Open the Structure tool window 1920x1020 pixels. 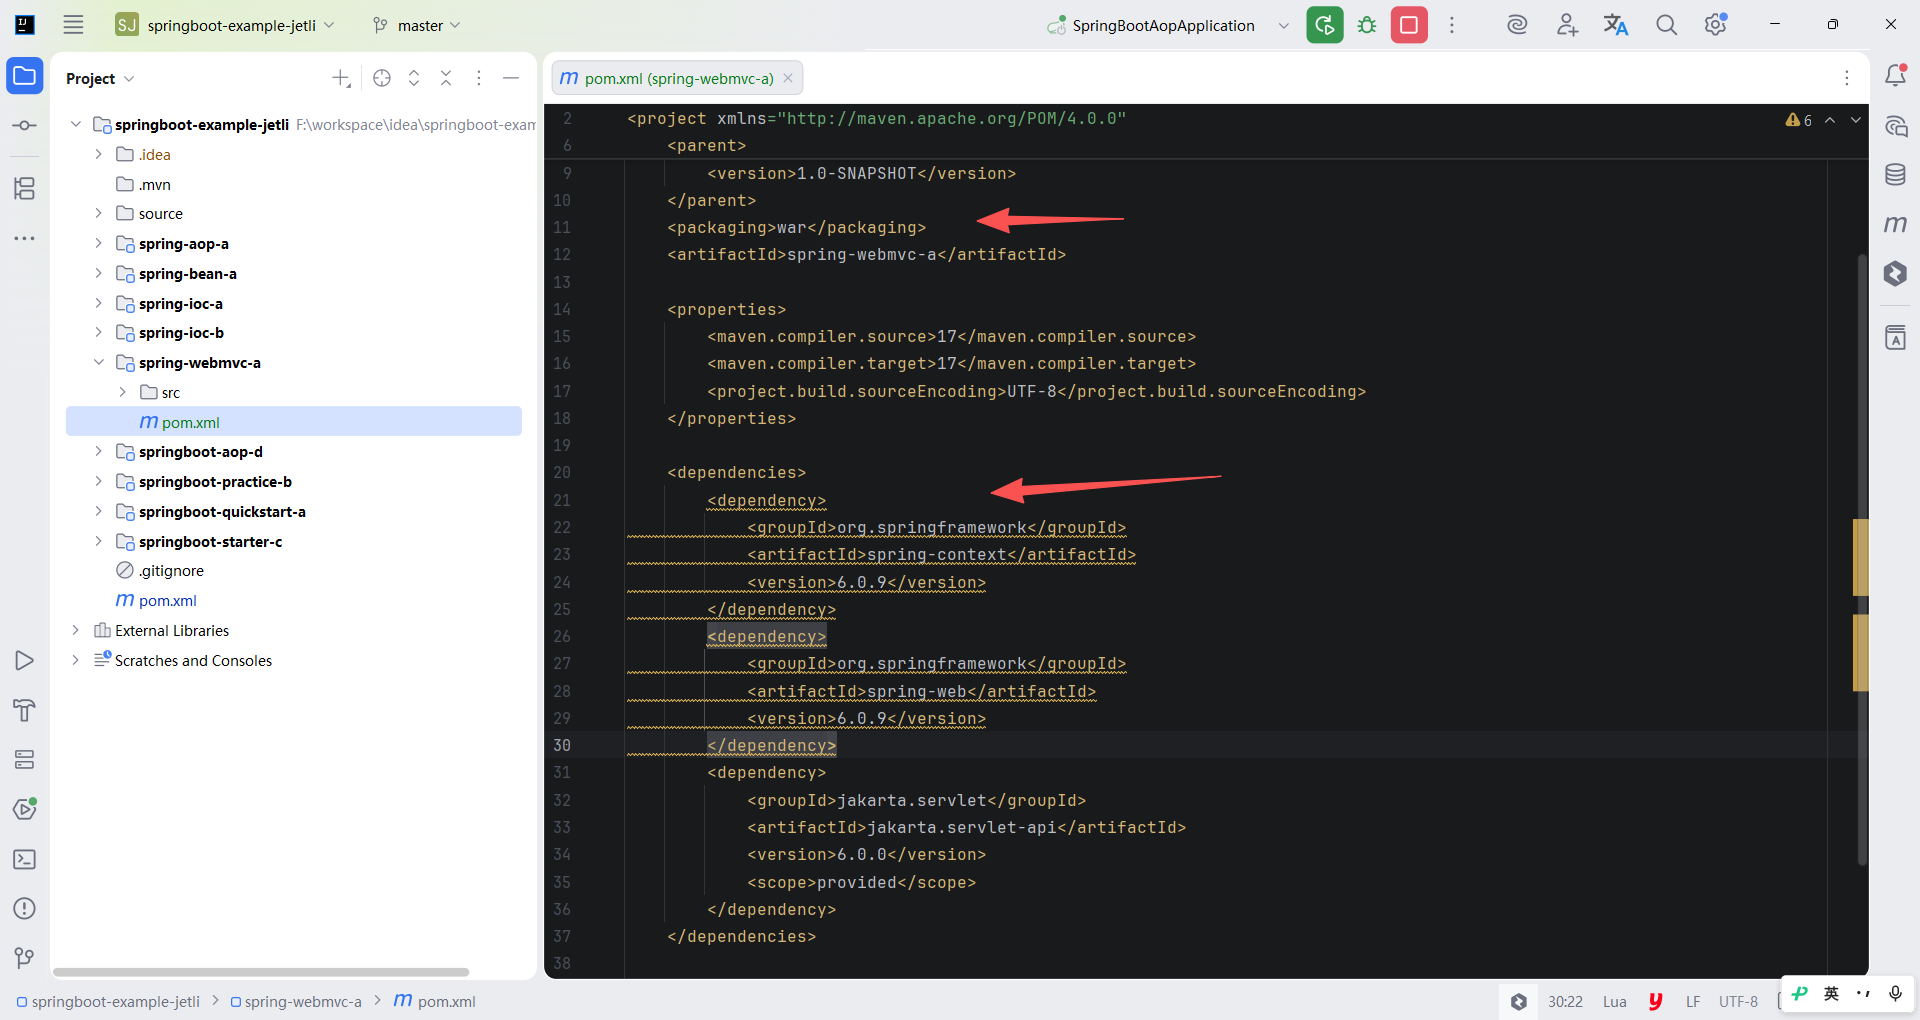[x=25, y=188]
